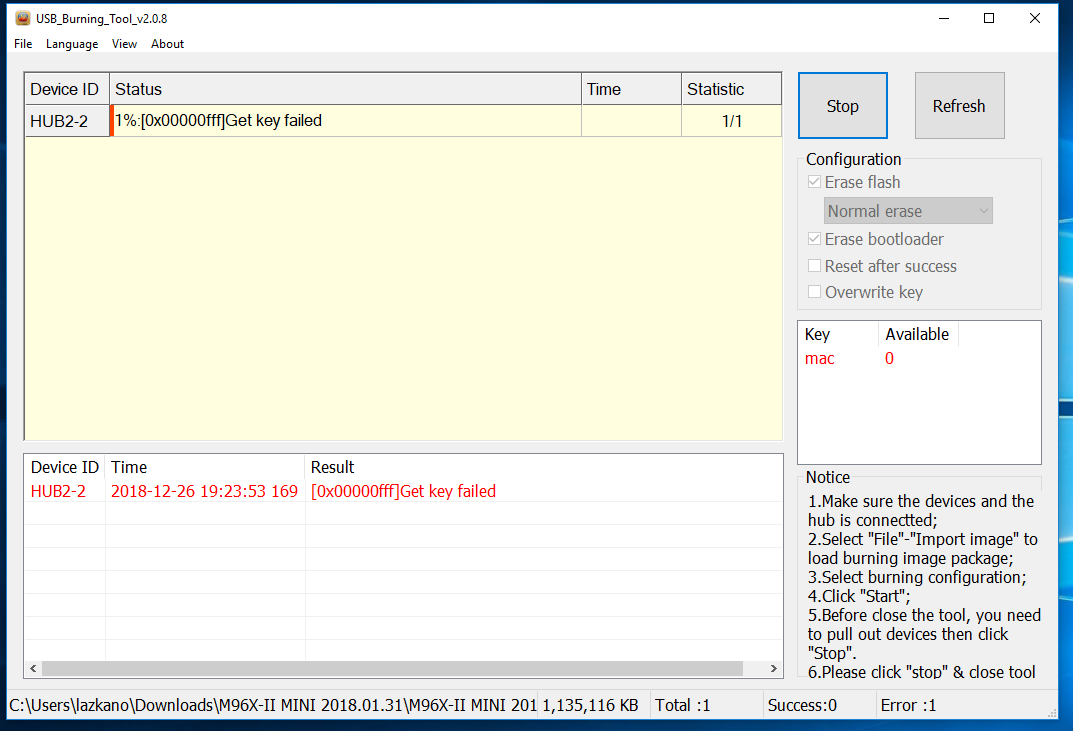This screenshot has height=731, width=1073.
Task: Enable Reset after success checkbox
Action: pos(816,266)
